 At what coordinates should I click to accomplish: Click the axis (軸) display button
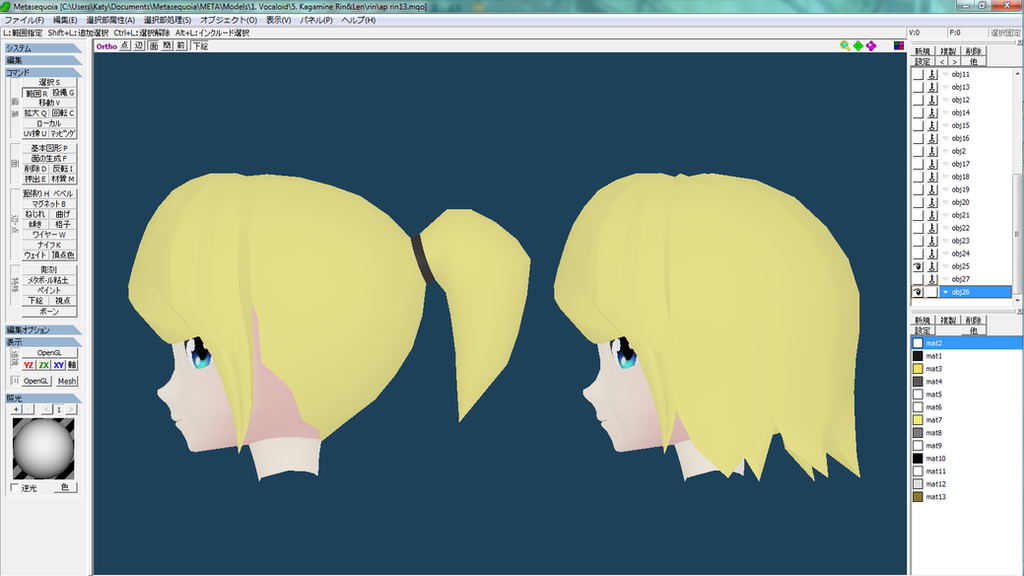72,365
